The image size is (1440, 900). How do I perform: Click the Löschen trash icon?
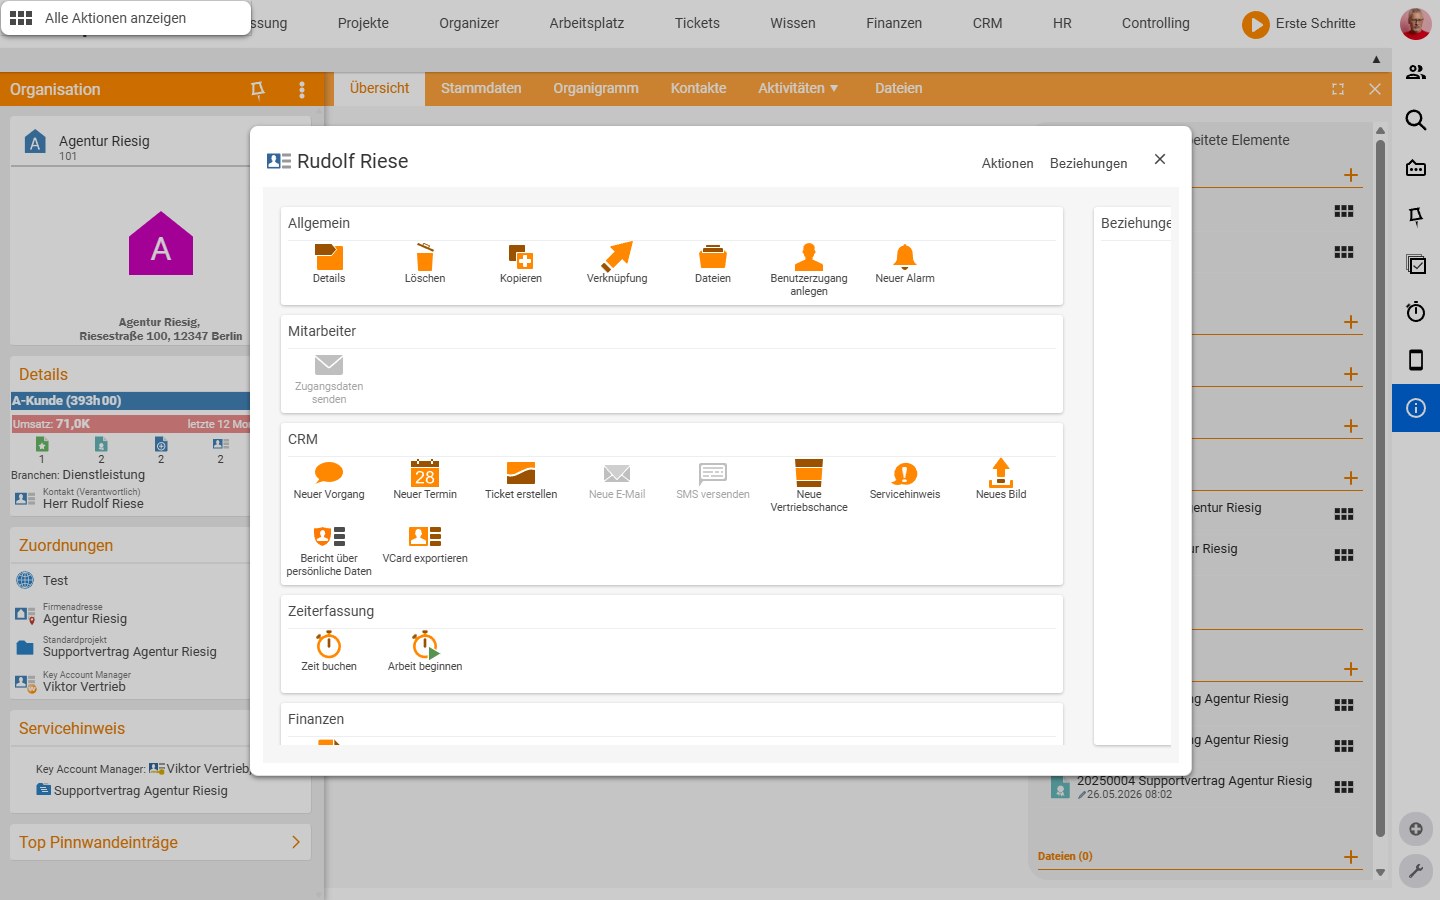(x=425, y=257)
